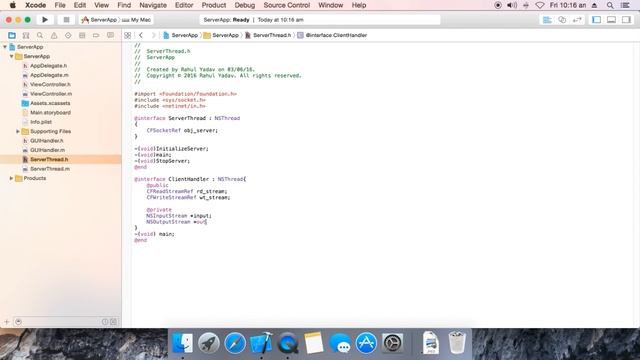This screenshot has height=360, width=640.
Task: Run the ServerApp with the play button
Action: tap(45, 20)
